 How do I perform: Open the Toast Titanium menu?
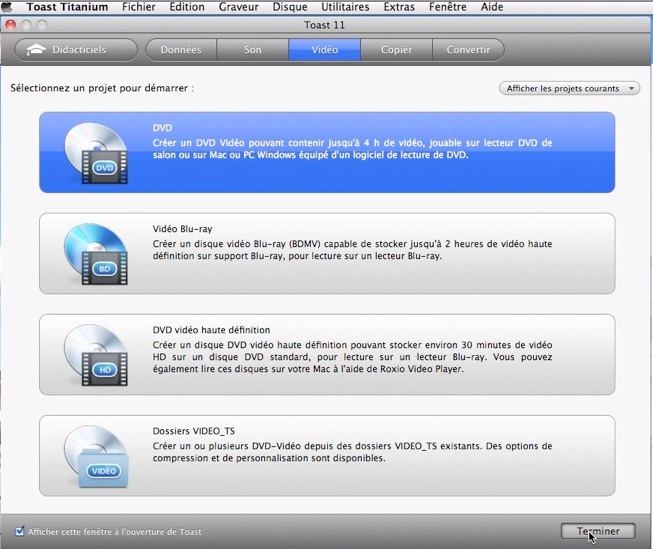tap(67, 7)
